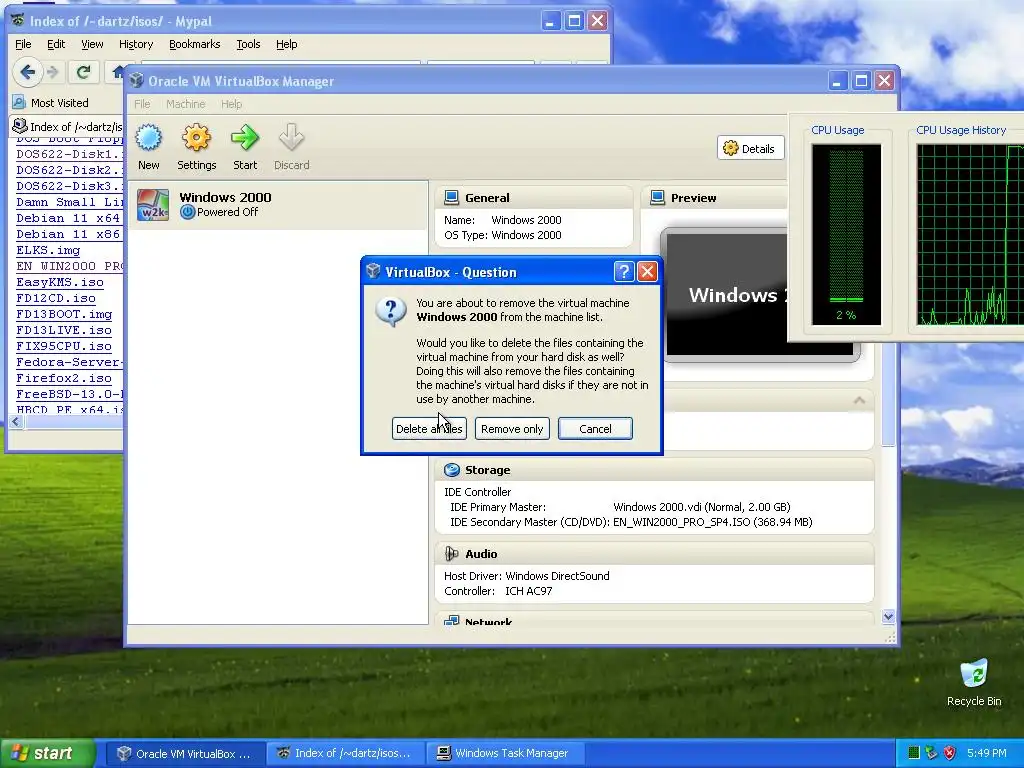
Task: Click the Task Manager CPU tray icon
Action: tap(914, 753)
